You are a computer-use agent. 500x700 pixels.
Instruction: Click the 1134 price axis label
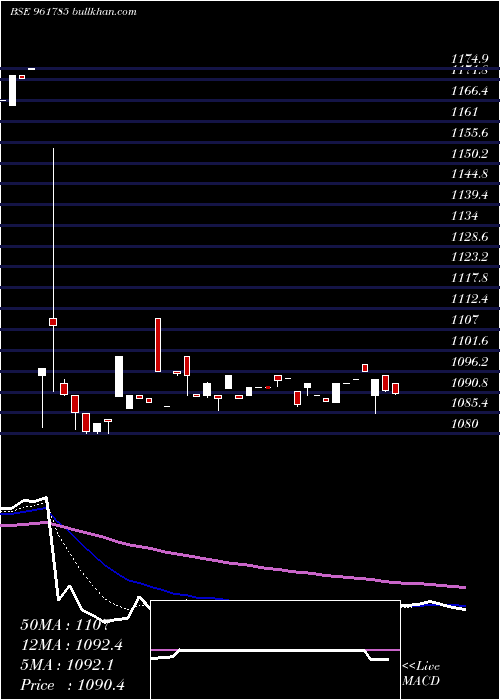(464, 216)
